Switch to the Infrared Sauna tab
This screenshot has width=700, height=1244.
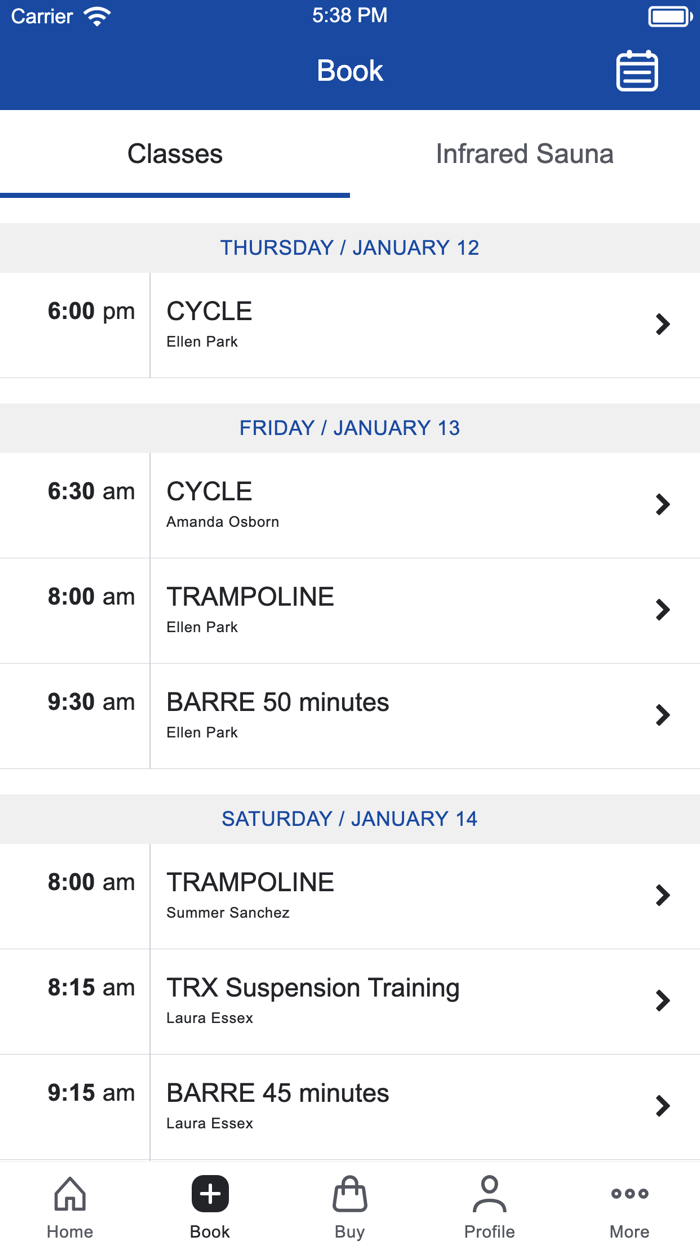coord(524,154)
